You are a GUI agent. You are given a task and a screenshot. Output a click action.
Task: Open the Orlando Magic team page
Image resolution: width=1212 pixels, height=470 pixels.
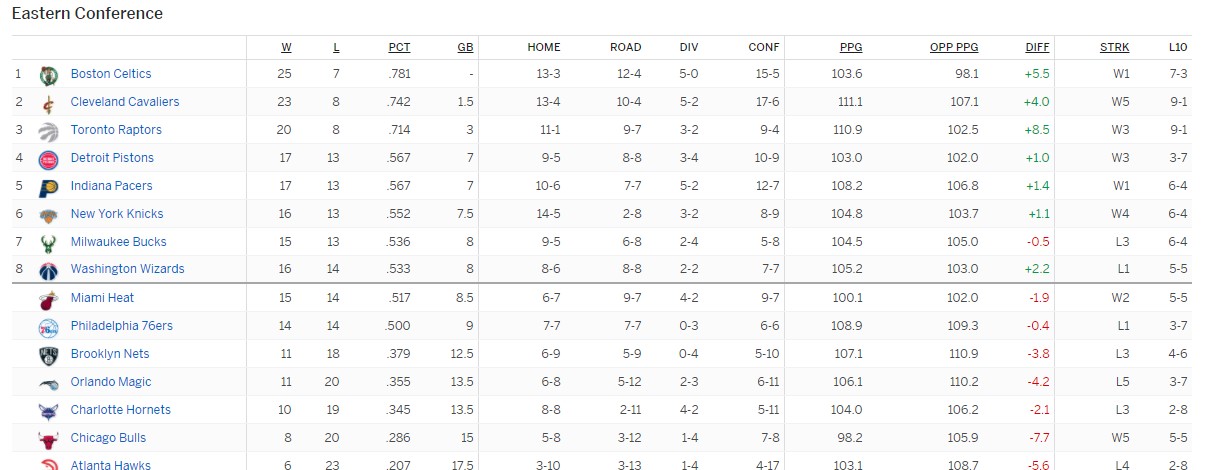(x=111, y=382)
